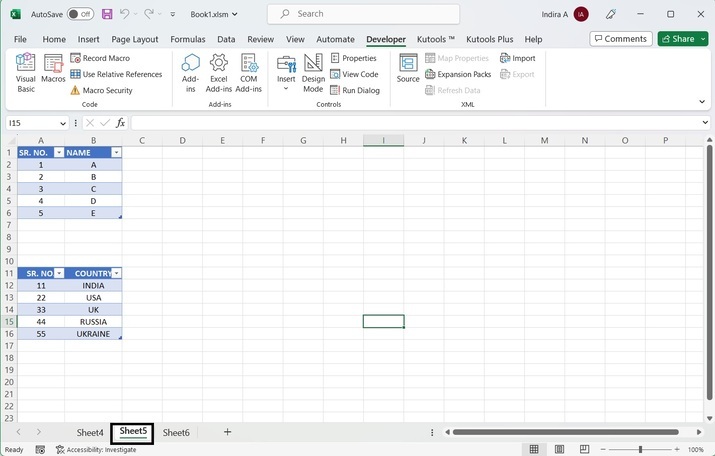Viewport: 715px width, 456px height.
Task: Click the horizontal scrollbar thumb
Action: coord(565,432)
